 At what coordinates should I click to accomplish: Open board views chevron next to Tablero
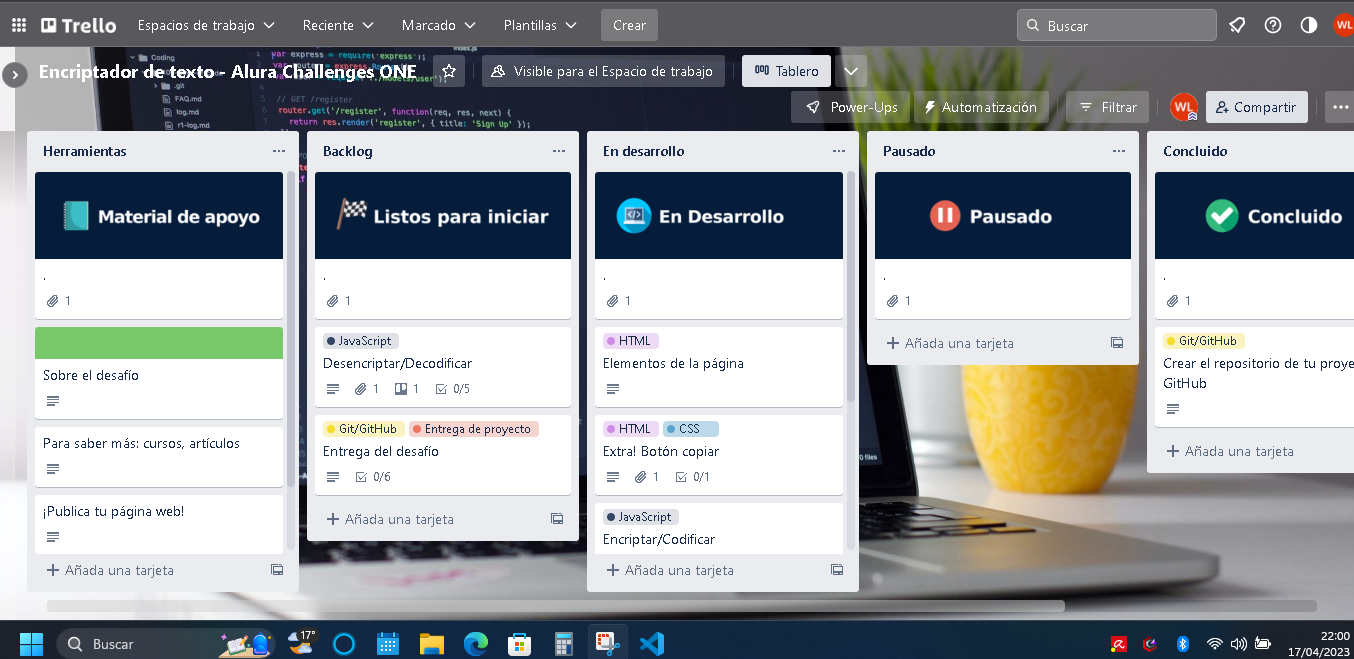(851, 71)
